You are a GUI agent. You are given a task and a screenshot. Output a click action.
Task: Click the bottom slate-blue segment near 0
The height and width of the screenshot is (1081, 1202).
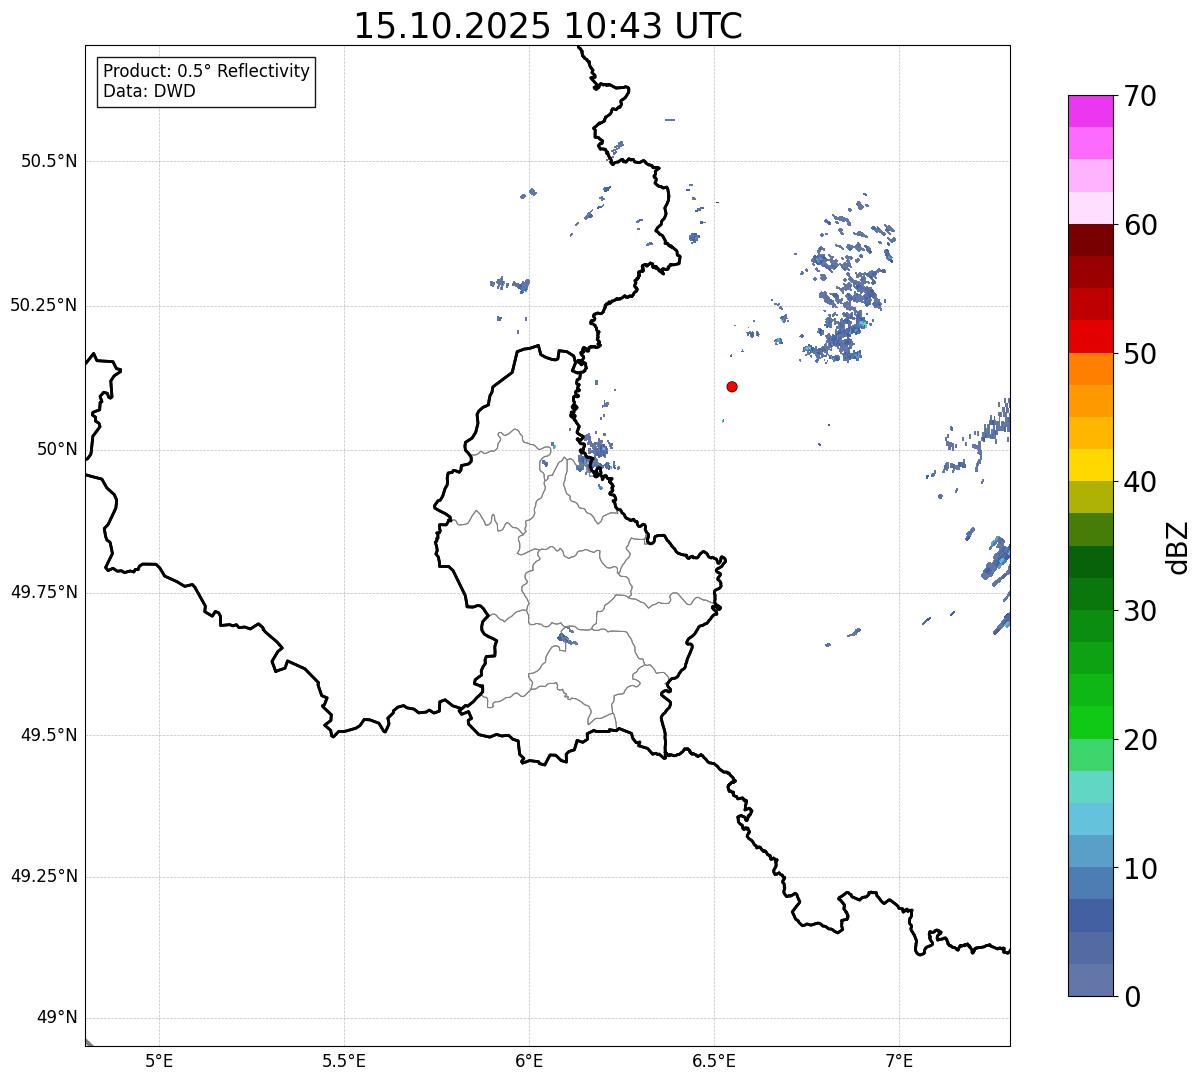[1090, 980]
